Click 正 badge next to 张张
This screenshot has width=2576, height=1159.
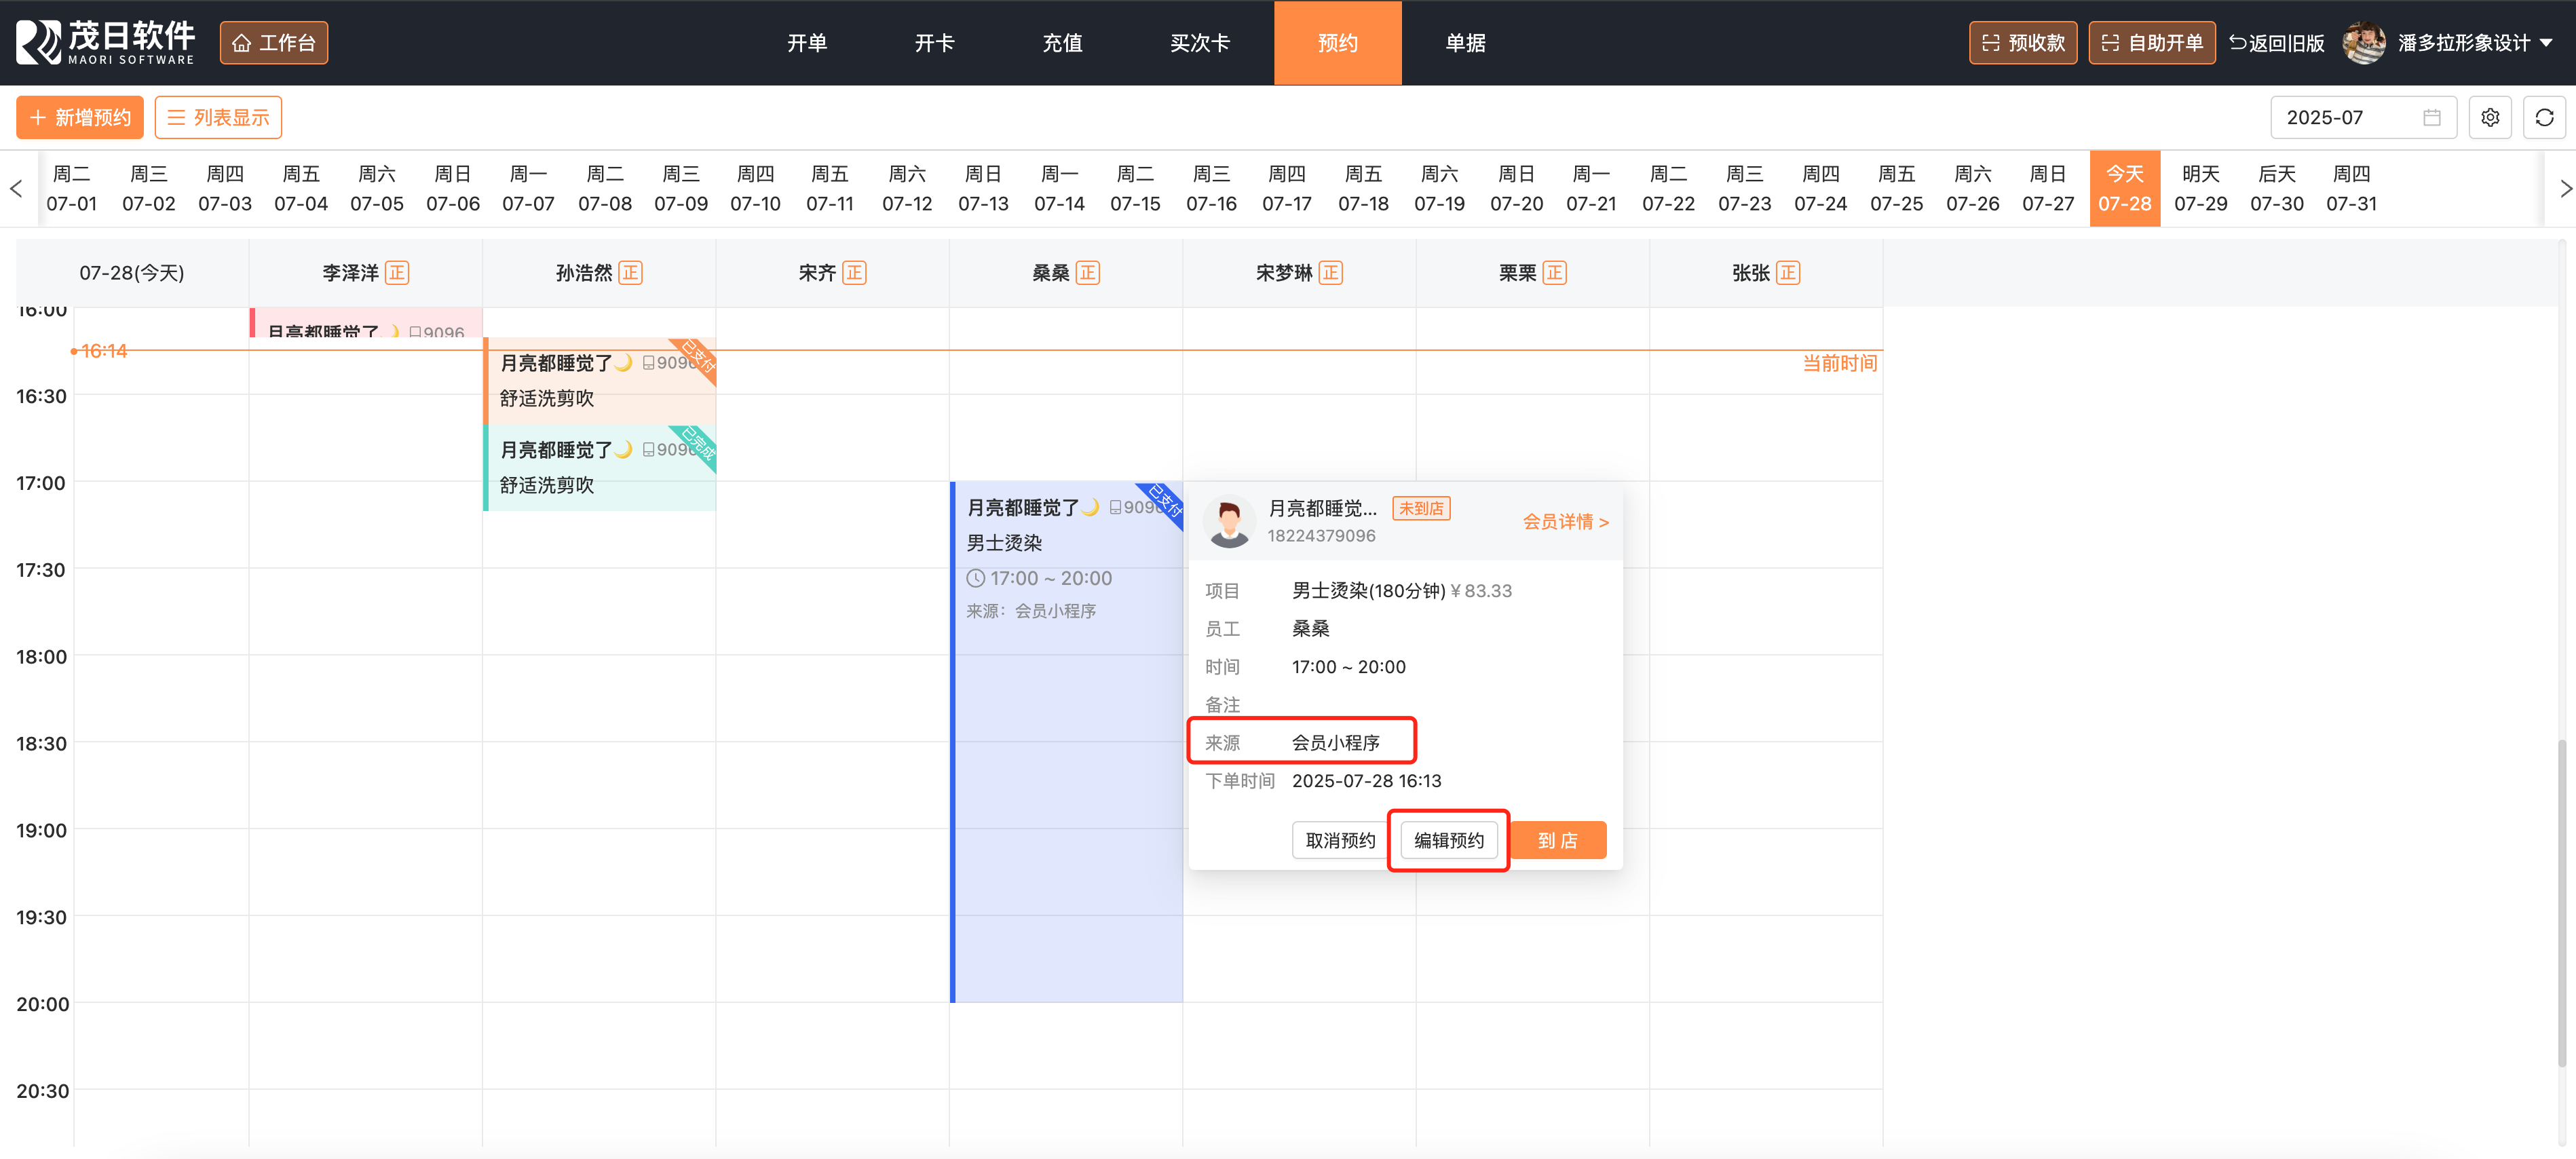(1788, 273)
